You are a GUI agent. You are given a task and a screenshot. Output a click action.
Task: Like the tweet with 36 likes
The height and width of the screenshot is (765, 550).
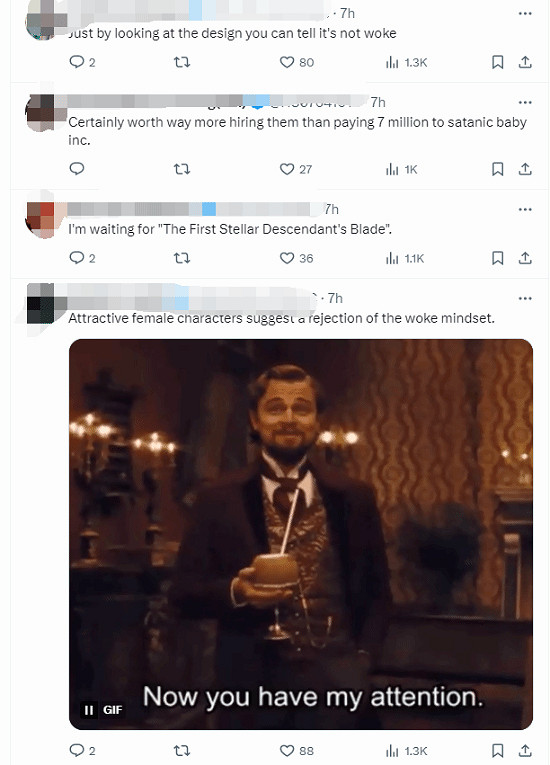(x=296, y=258)
